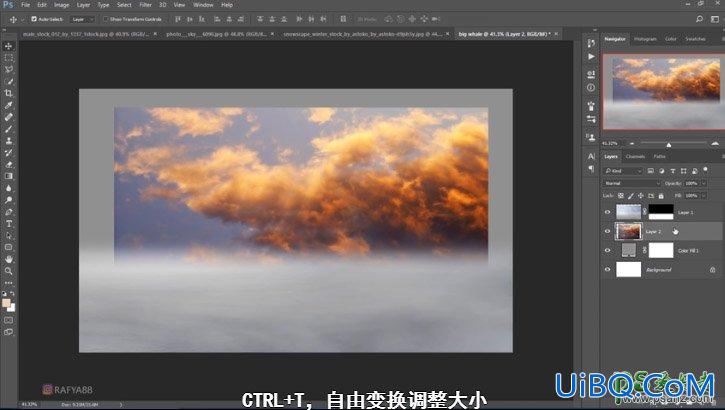The width and height of the screenshot is (725, 410).
Task: Select the Rectangle shape tool
Action: (9, 247)
